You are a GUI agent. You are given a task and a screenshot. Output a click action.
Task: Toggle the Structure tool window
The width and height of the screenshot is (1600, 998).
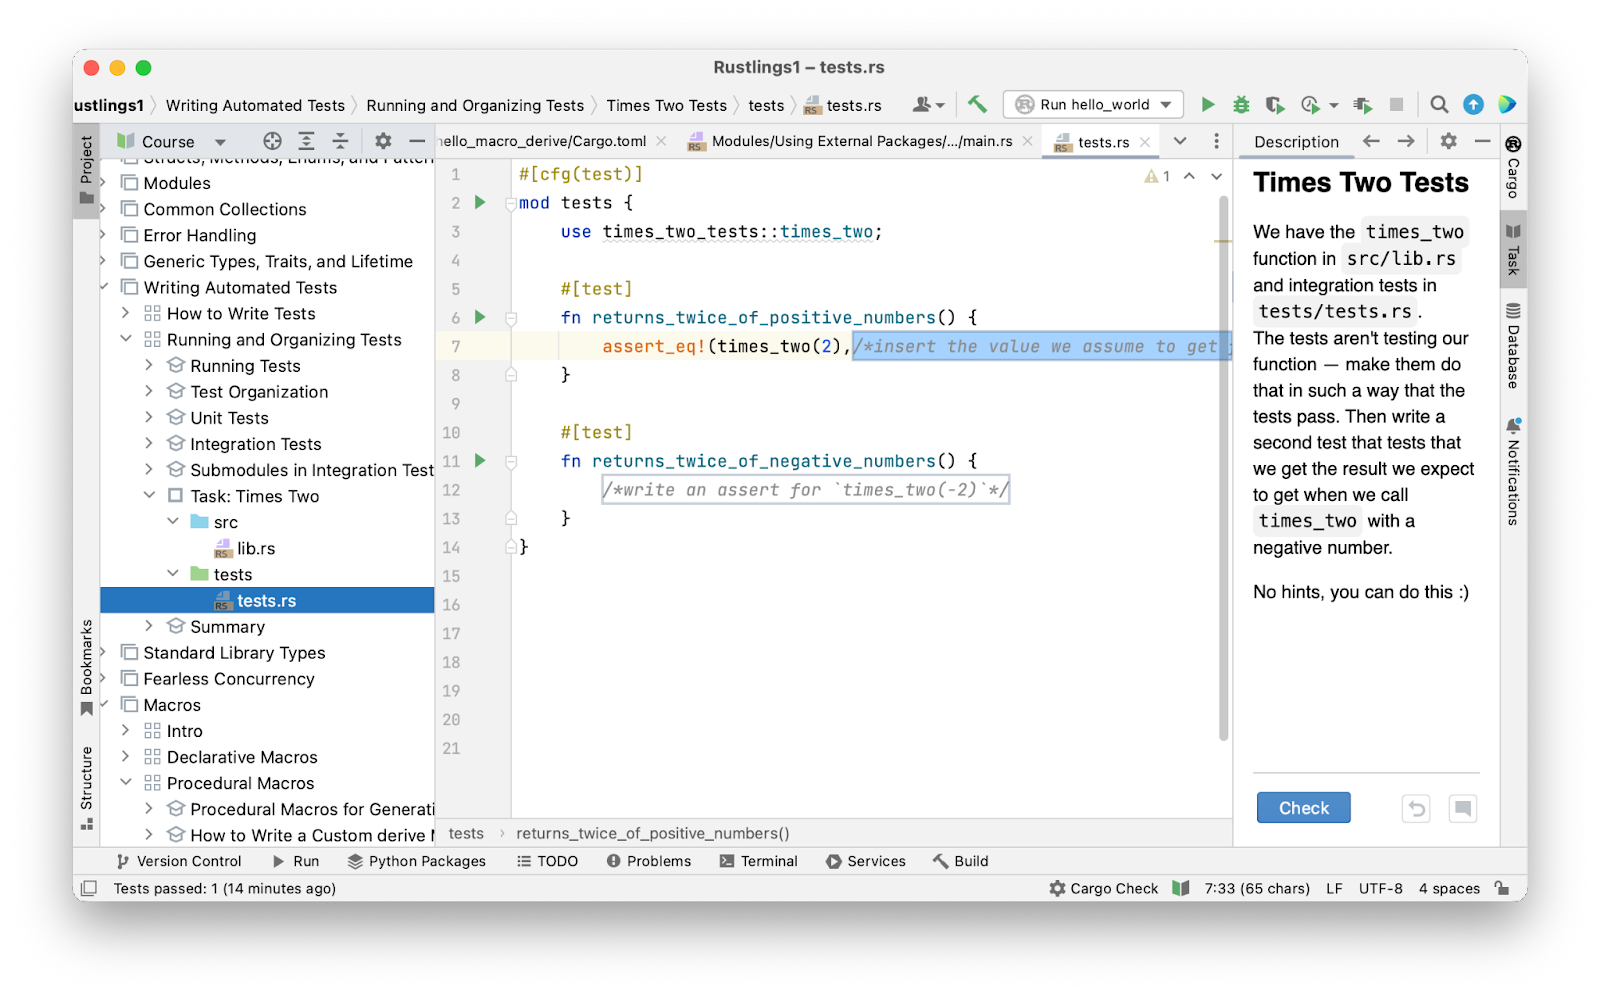coord(87,788)
